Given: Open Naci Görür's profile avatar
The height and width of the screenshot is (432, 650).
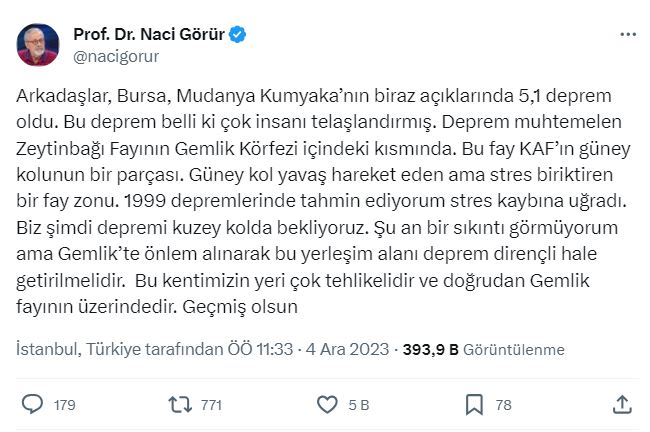Looking at the screenshot, I should 40,45.
